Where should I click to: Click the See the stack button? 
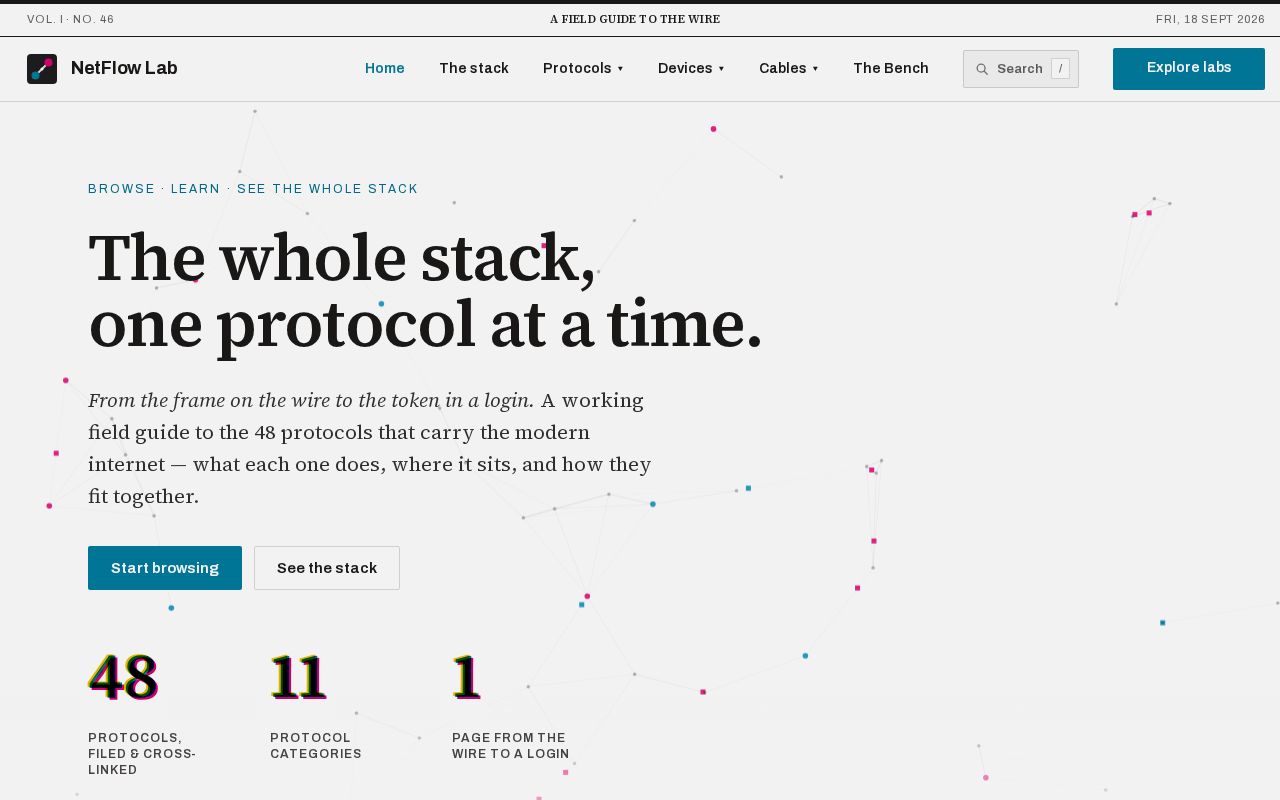click(x=327, y=568)
